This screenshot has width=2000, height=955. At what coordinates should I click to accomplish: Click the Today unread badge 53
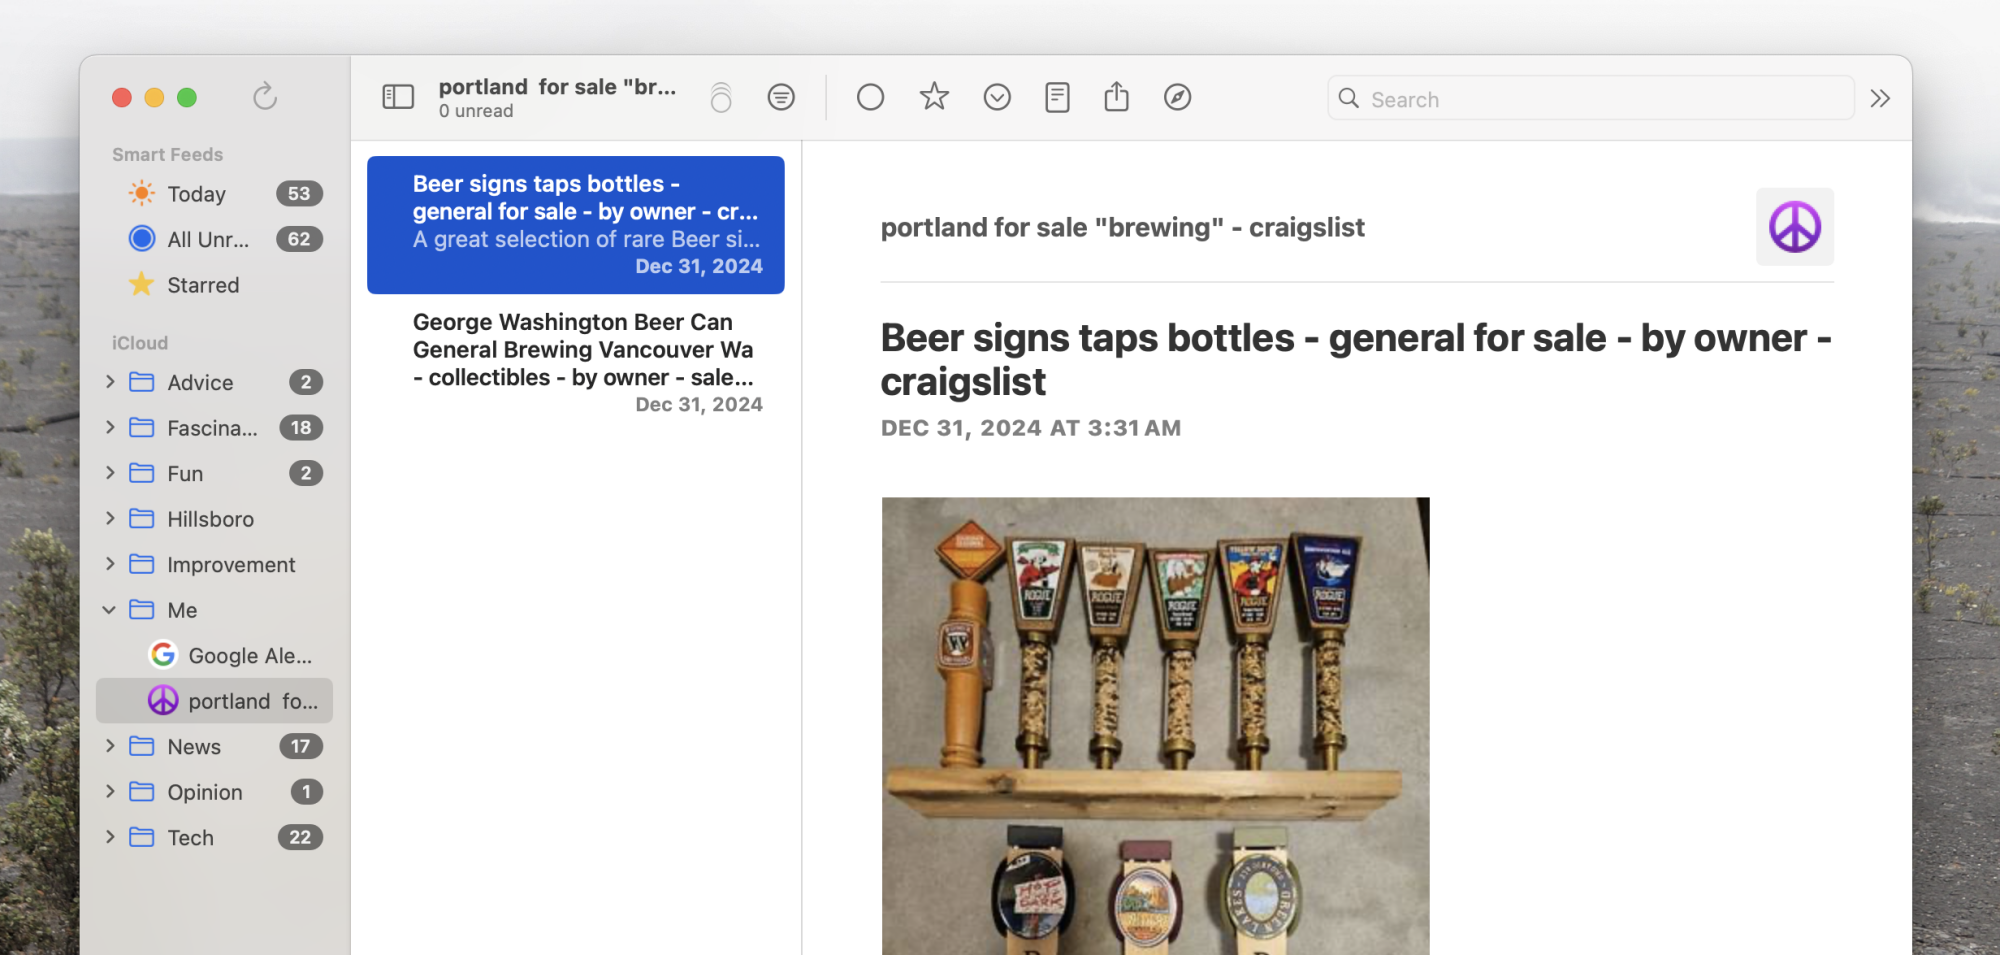click(x=299, y=193)
